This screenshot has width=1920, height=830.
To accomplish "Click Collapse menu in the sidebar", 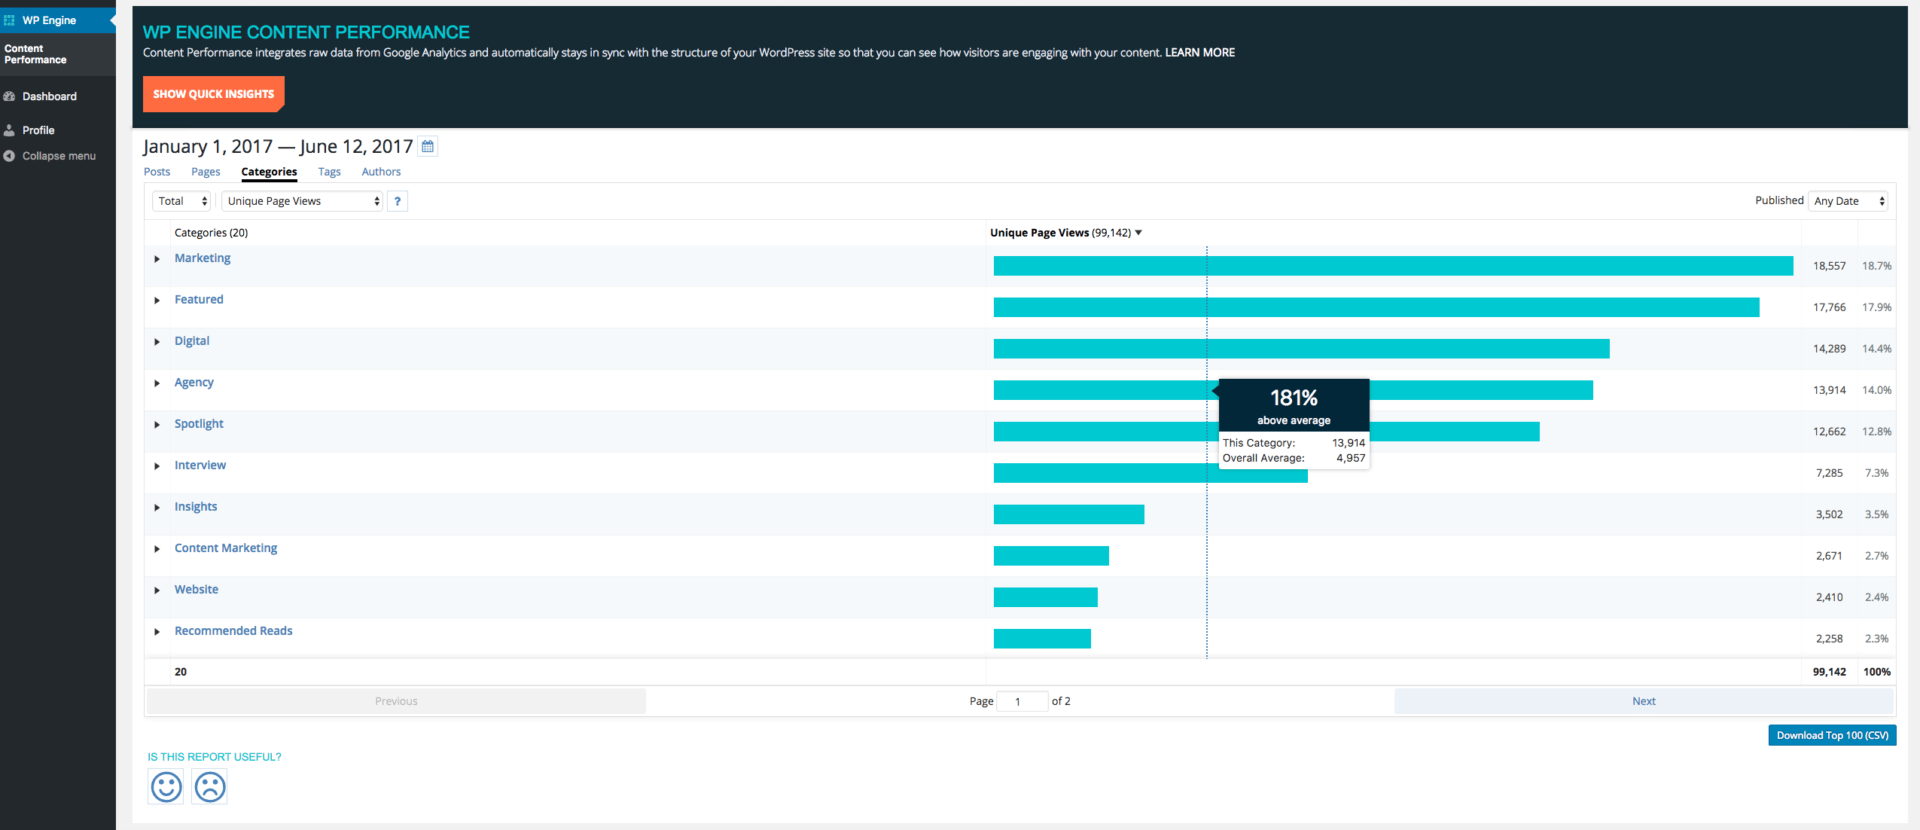I will pos(58,156).
